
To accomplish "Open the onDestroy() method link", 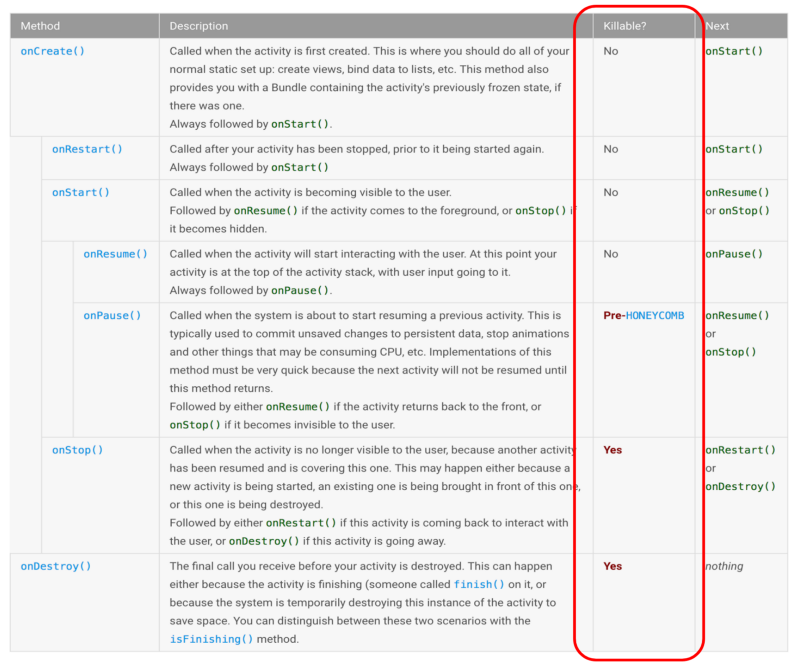I will 56,566.
